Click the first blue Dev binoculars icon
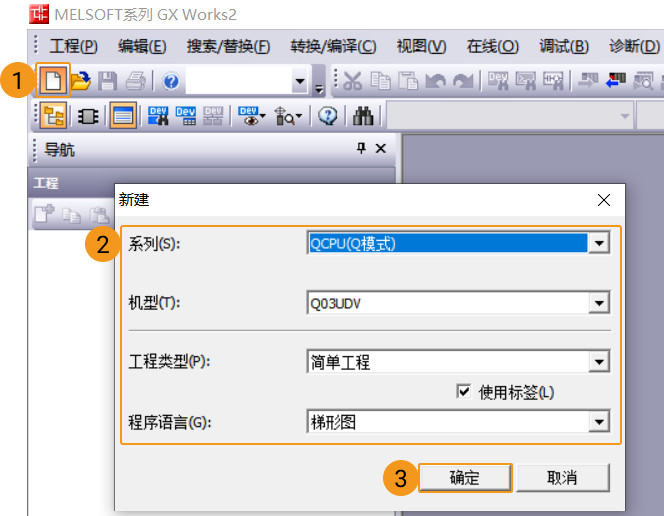Screen dimensions: 664x516 (158, 116)
